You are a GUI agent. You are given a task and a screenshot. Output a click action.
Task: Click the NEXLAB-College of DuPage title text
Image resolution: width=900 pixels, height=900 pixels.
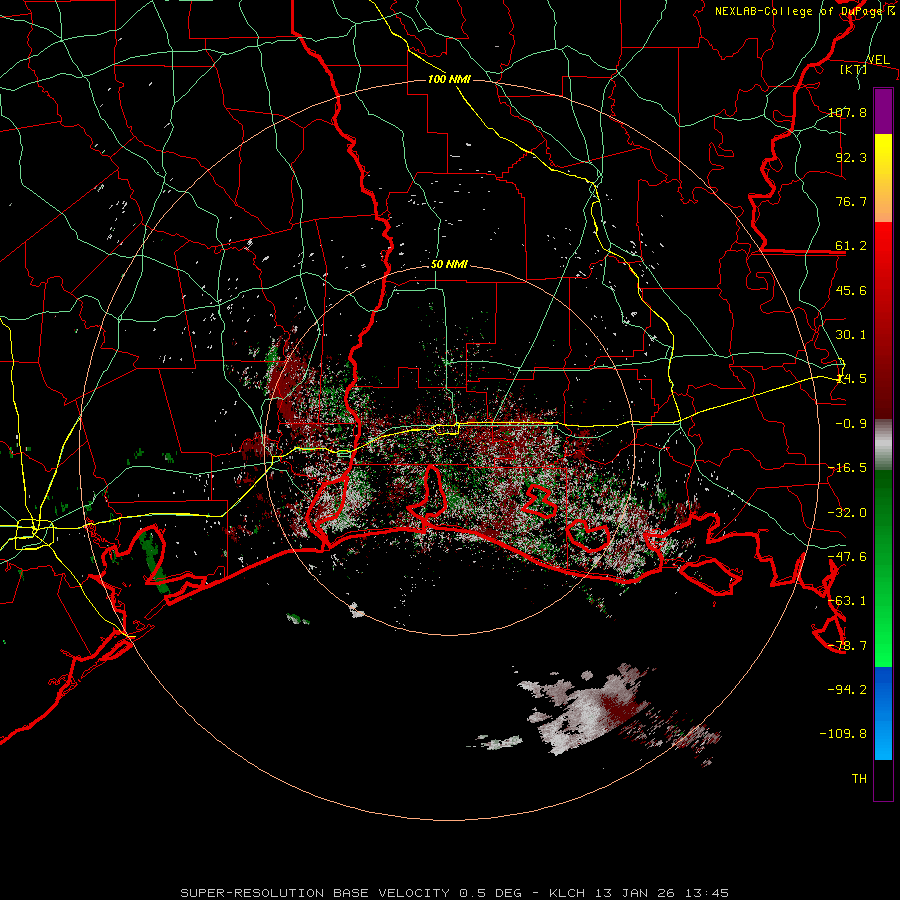[800, 11]
